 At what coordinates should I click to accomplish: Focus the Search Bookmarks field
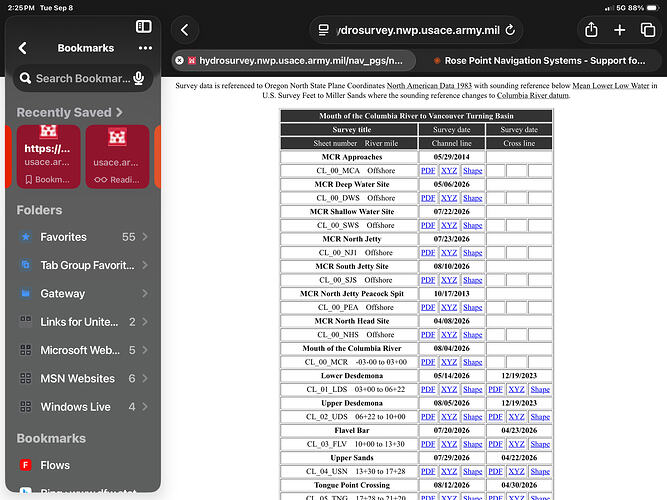pos(83,78)
